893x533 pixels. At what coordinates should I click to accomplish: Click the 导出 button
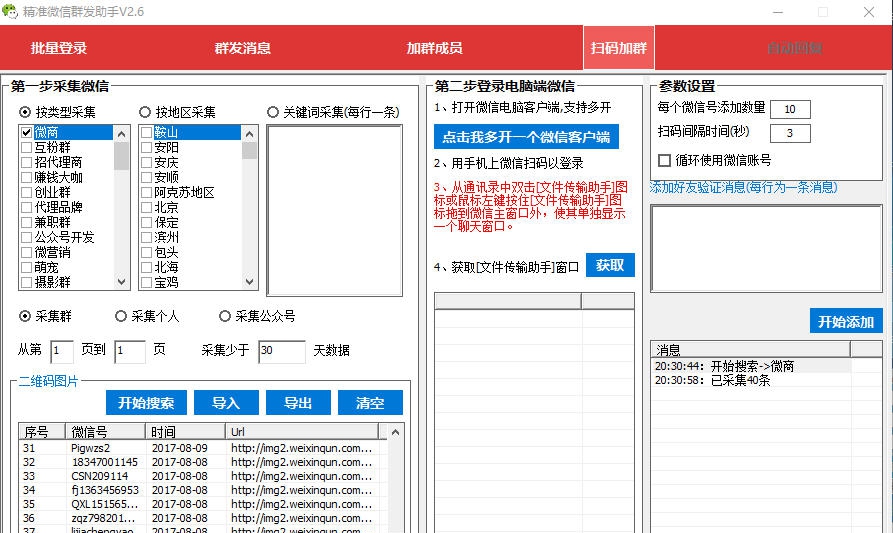[298, 403]
